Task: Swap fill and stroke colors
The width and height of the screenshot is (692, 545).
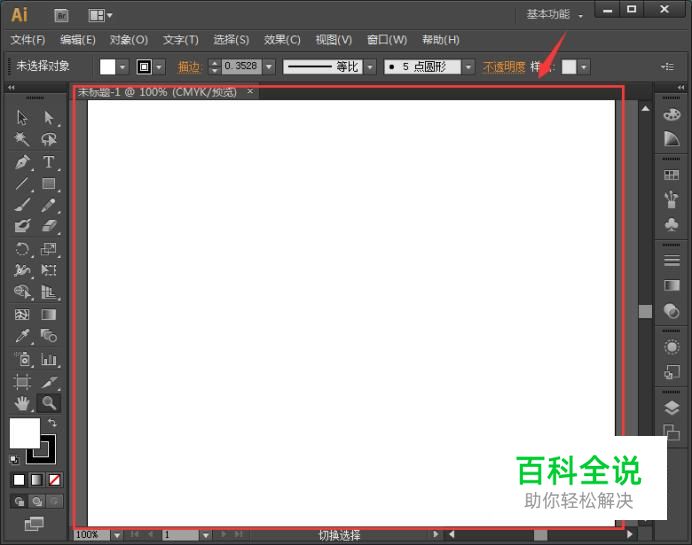Action: (x=52, y=423)
